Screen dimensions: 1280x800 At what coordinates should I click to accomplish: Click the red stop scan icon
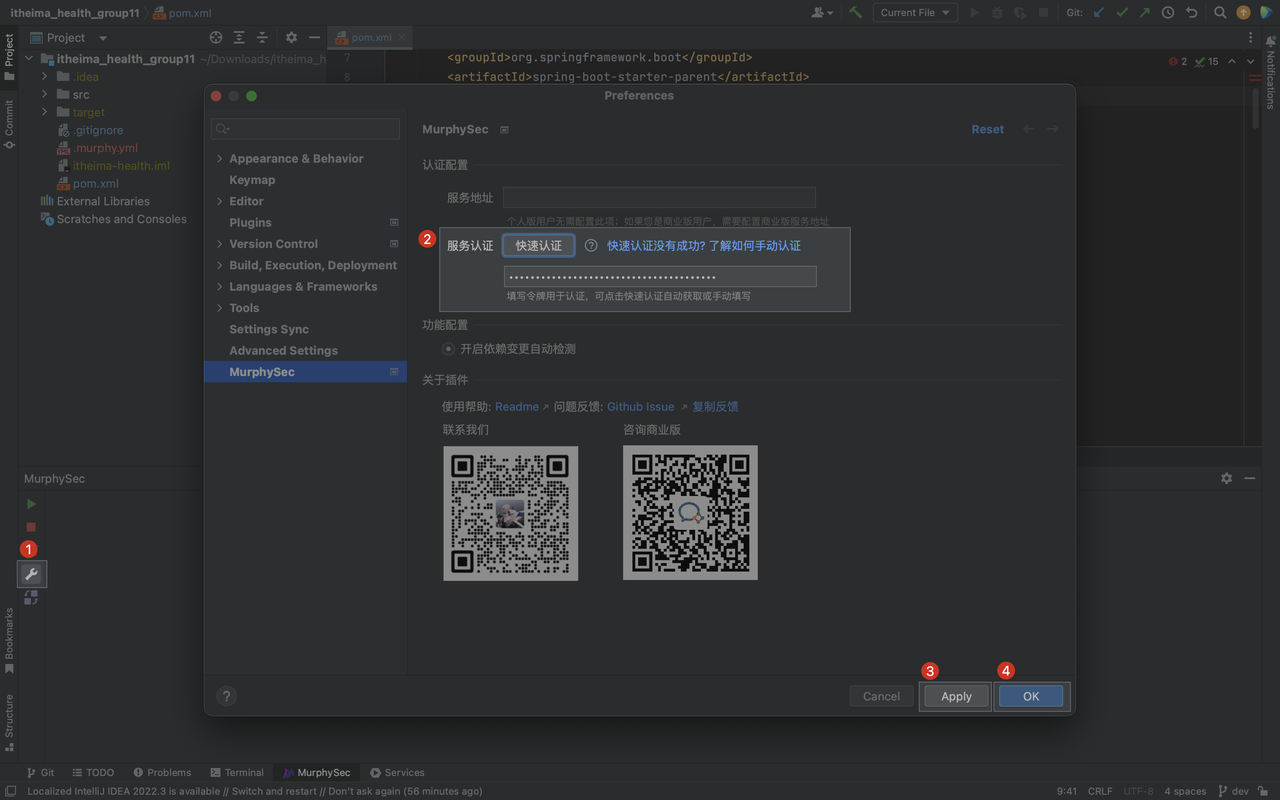[31, 527]
